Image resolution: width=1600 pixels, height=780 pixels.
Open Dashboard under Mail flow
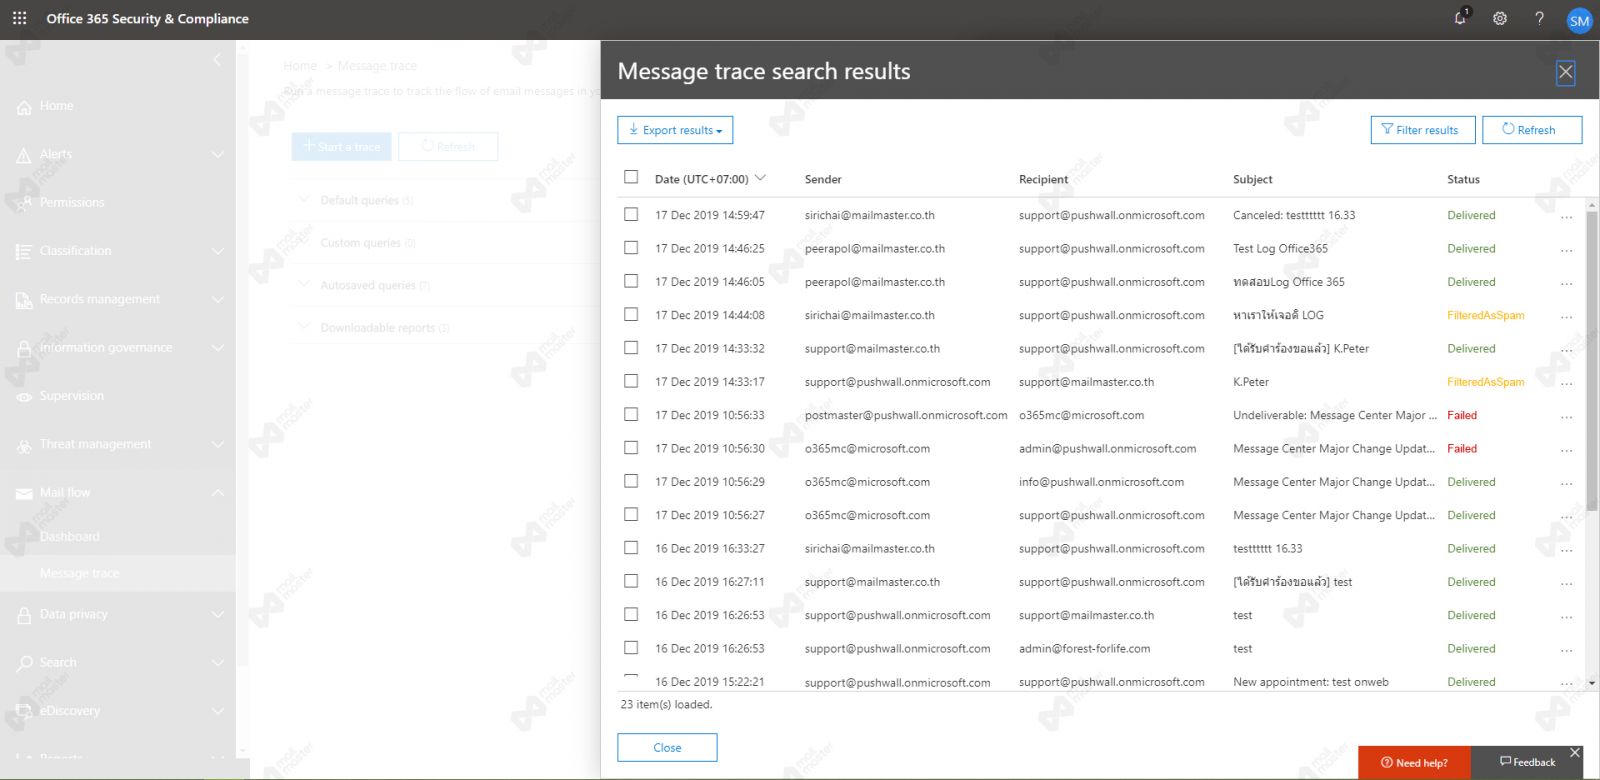tap(69, 537)
